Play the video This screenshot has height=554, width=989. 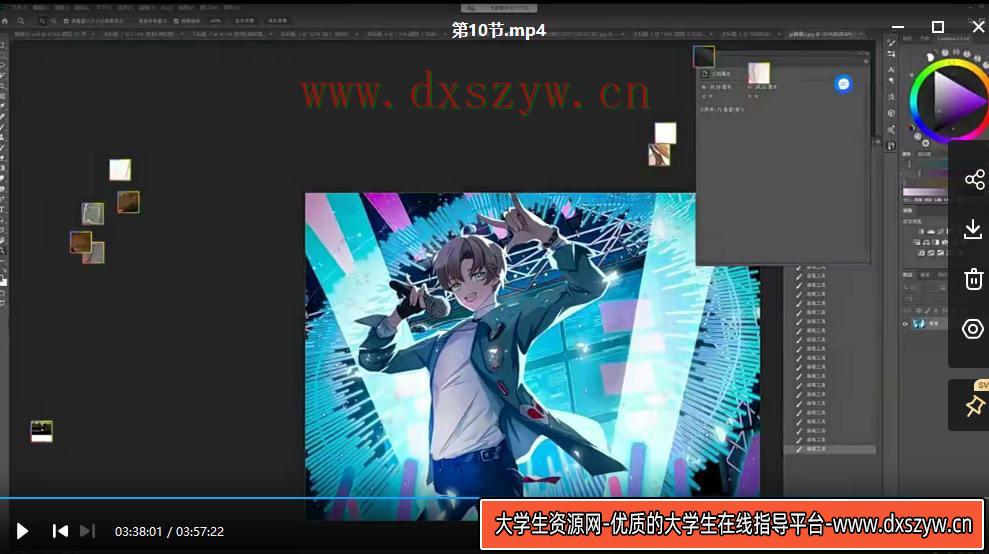pos(22,531)
